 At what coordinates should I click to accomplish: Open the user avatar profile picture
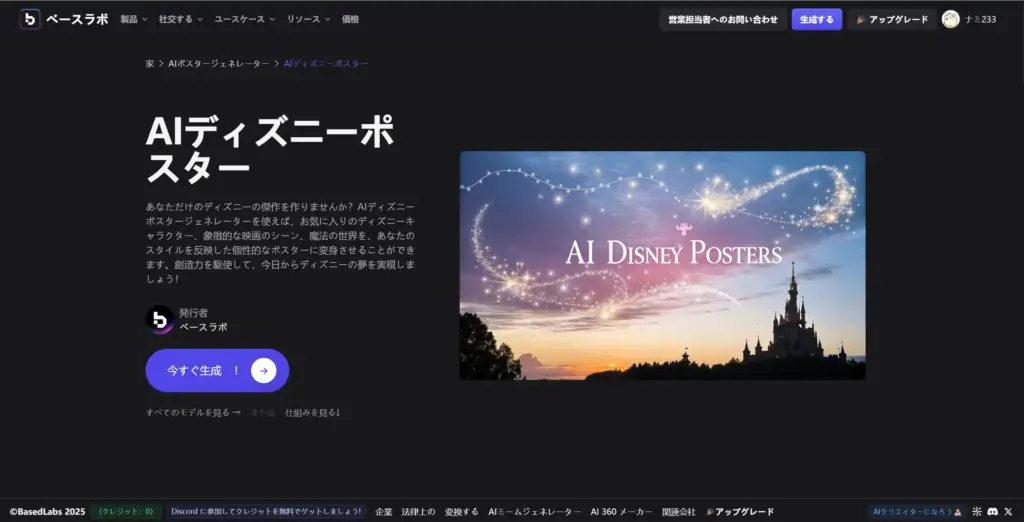[x=950, y=20]
